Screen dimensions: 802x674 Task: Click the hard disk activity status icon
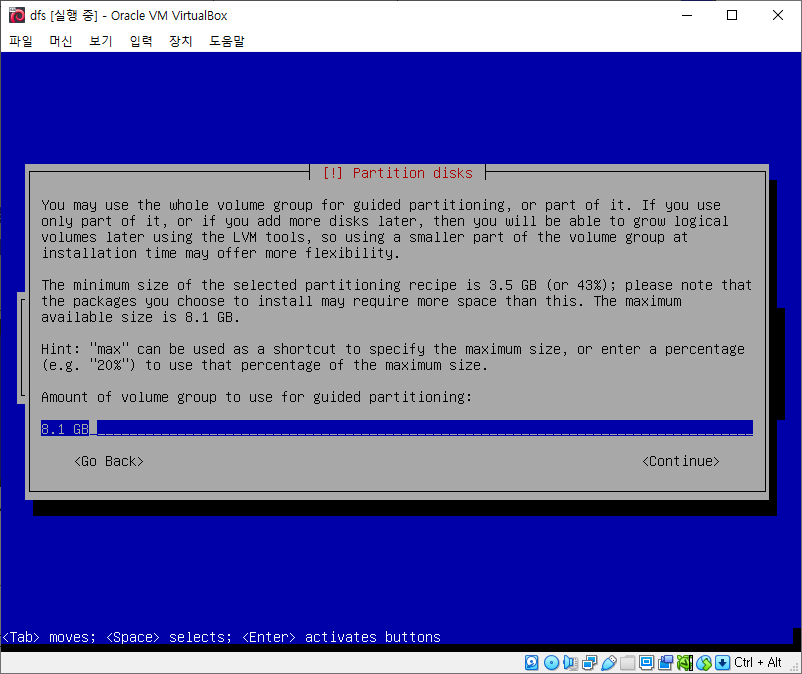click(531, 663)
